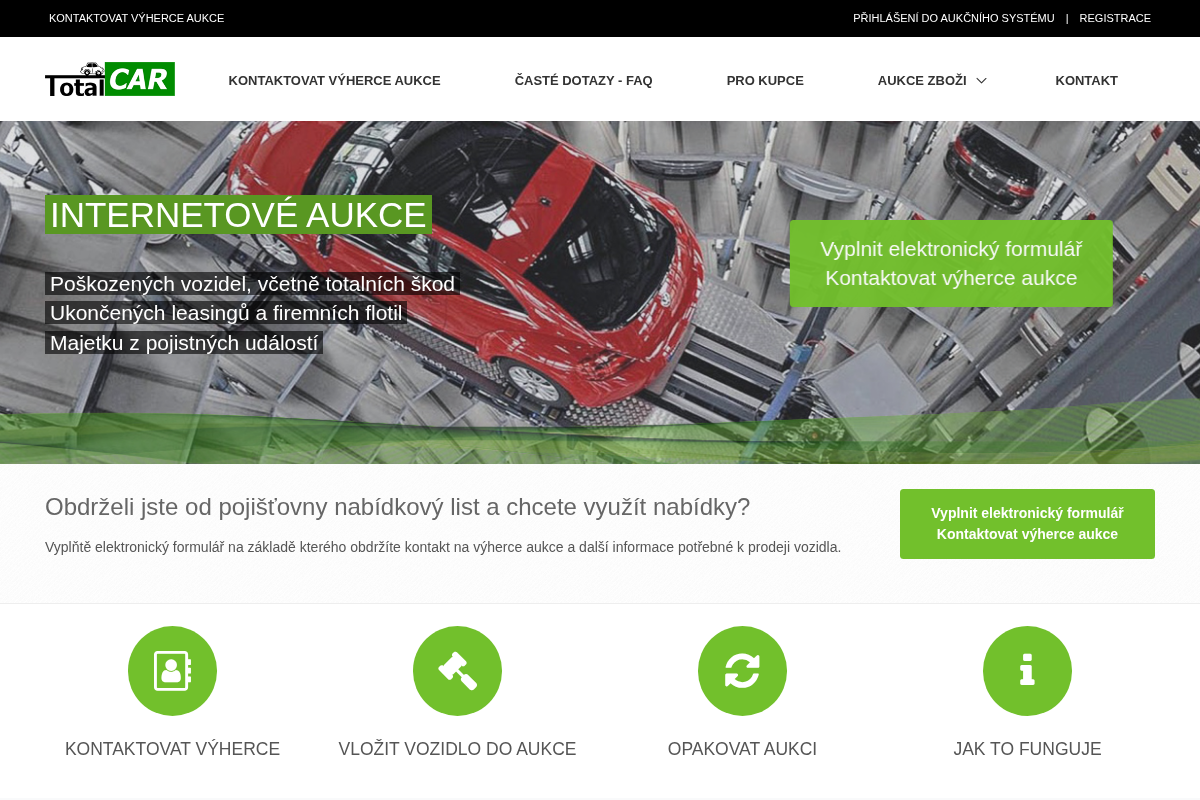This screenshot has height=800, width=1200.
Task: Click the paragraph starting Vyplňtě elektronický formulář
Action: [443, 547]
